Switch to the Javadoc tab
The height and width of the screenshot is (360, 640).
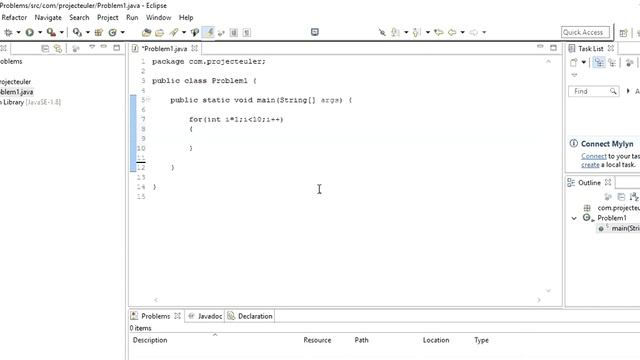pyautogui.click(x=205, y=316)
